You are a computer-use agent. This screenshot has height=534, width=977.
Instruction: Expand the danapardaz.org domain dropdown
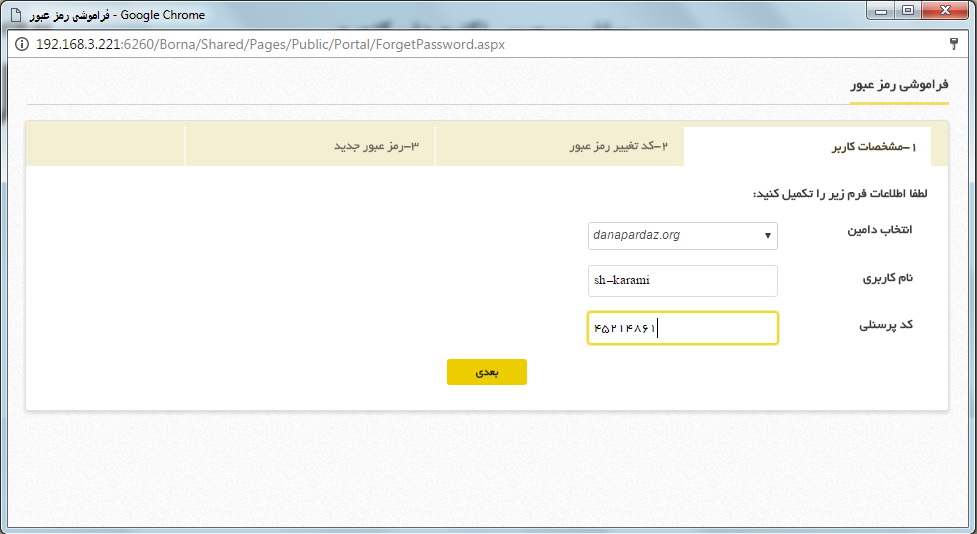682,236
